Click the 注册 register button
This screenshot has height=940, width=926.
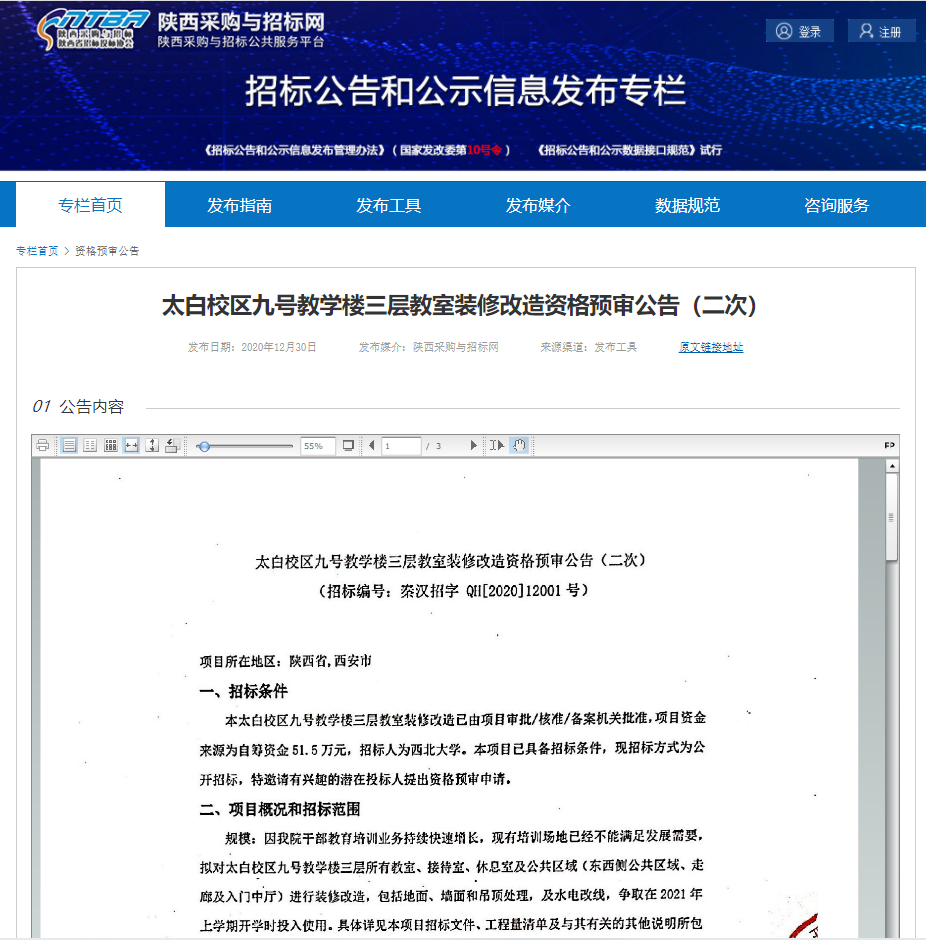coord(881,31)
